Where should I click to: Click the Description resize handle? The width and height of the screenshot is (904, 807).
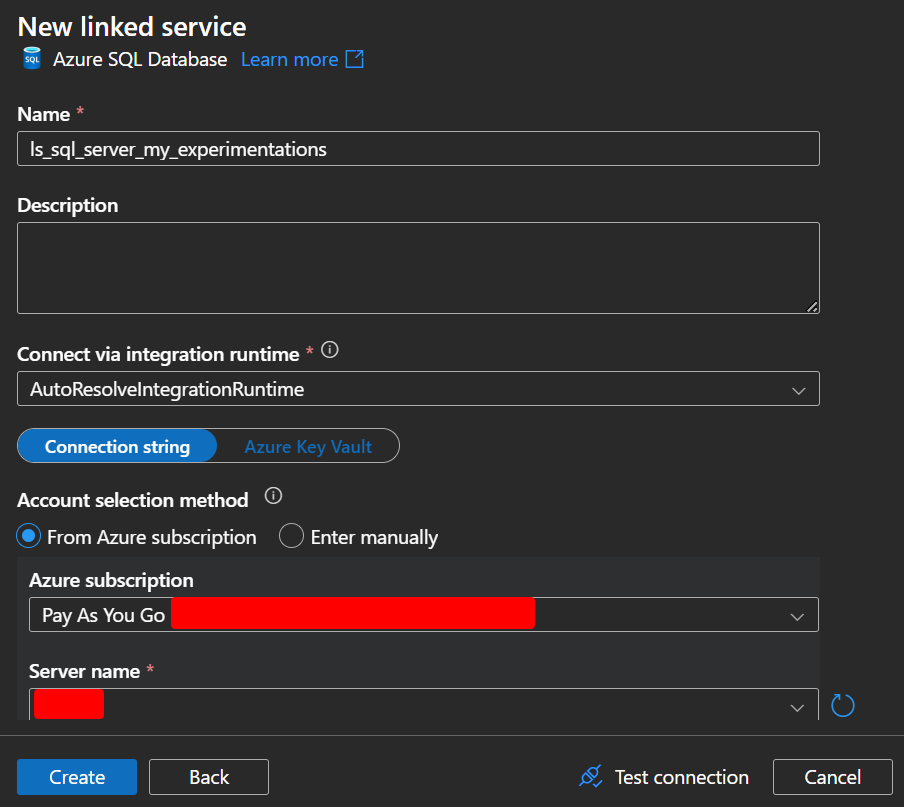[812, 307]
